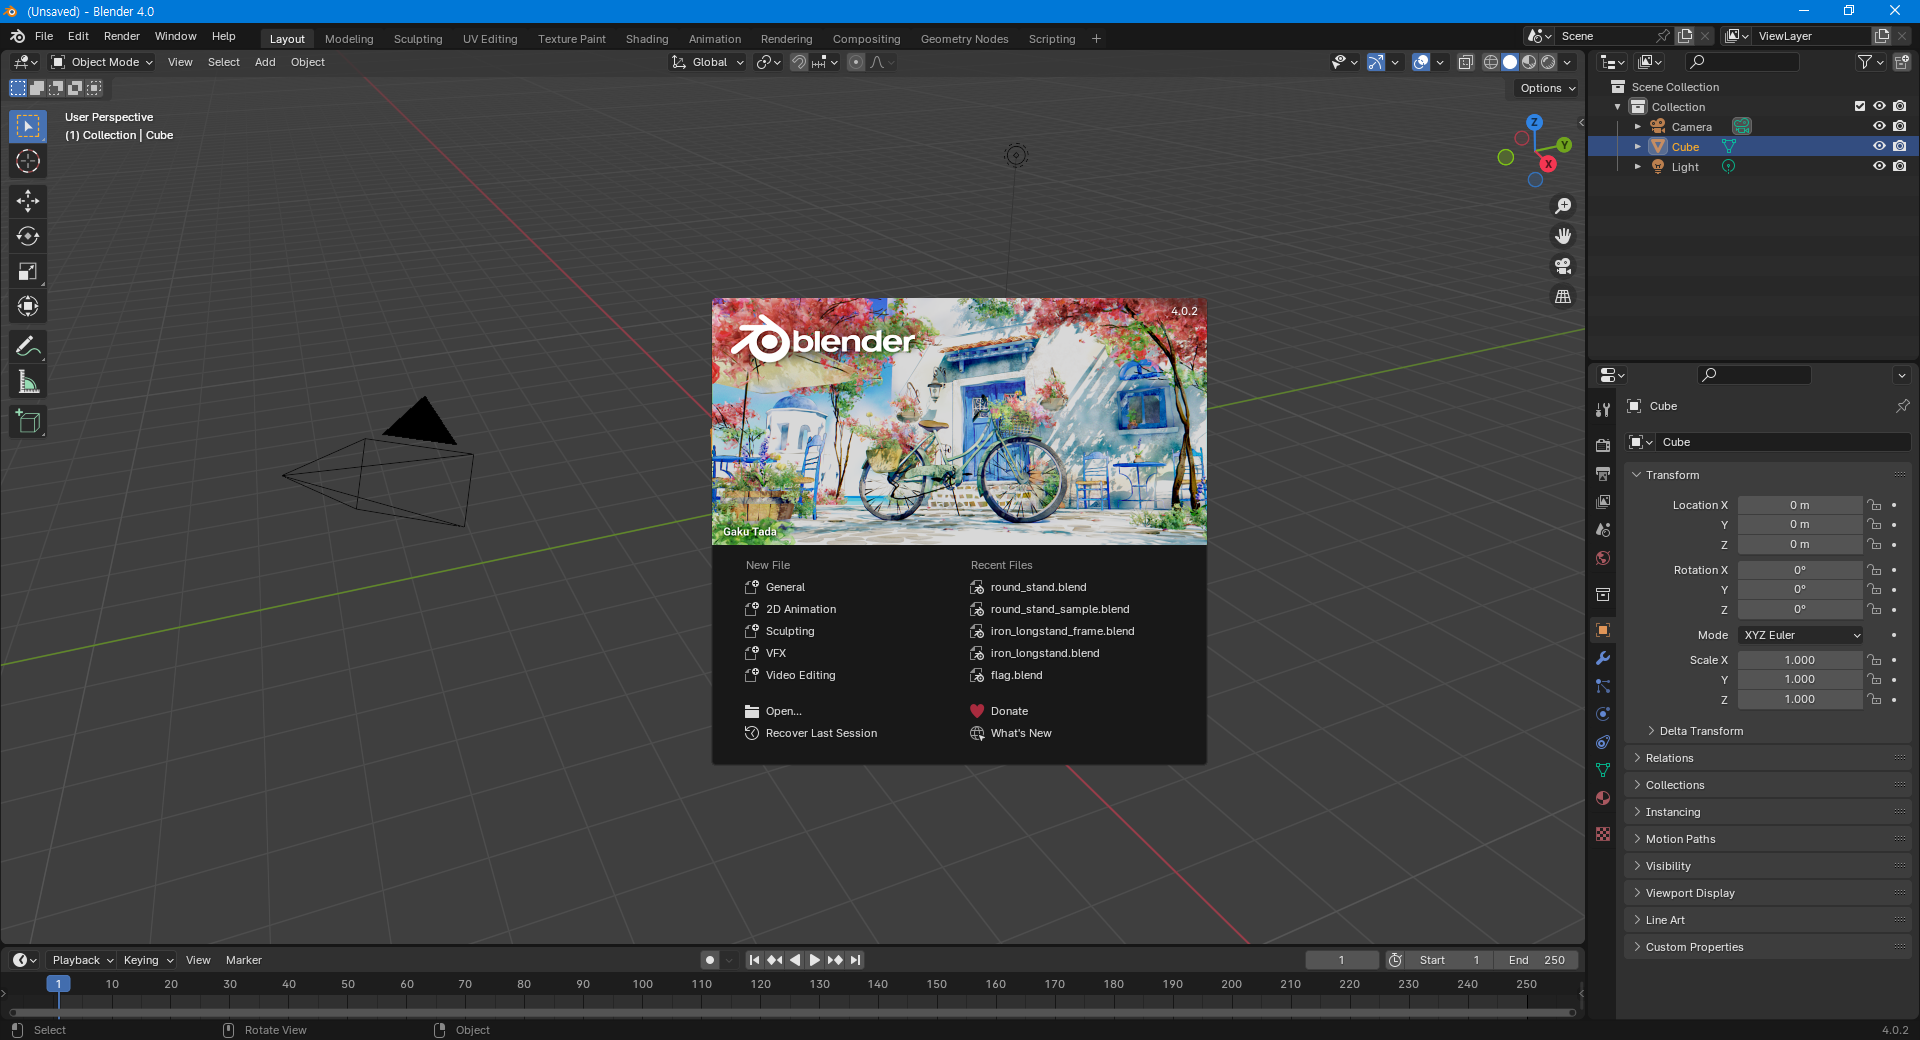Hide Cube in viewport via eye icon
Viewport: 1920px width, 1040px height.
click(x=1879, y=146)
